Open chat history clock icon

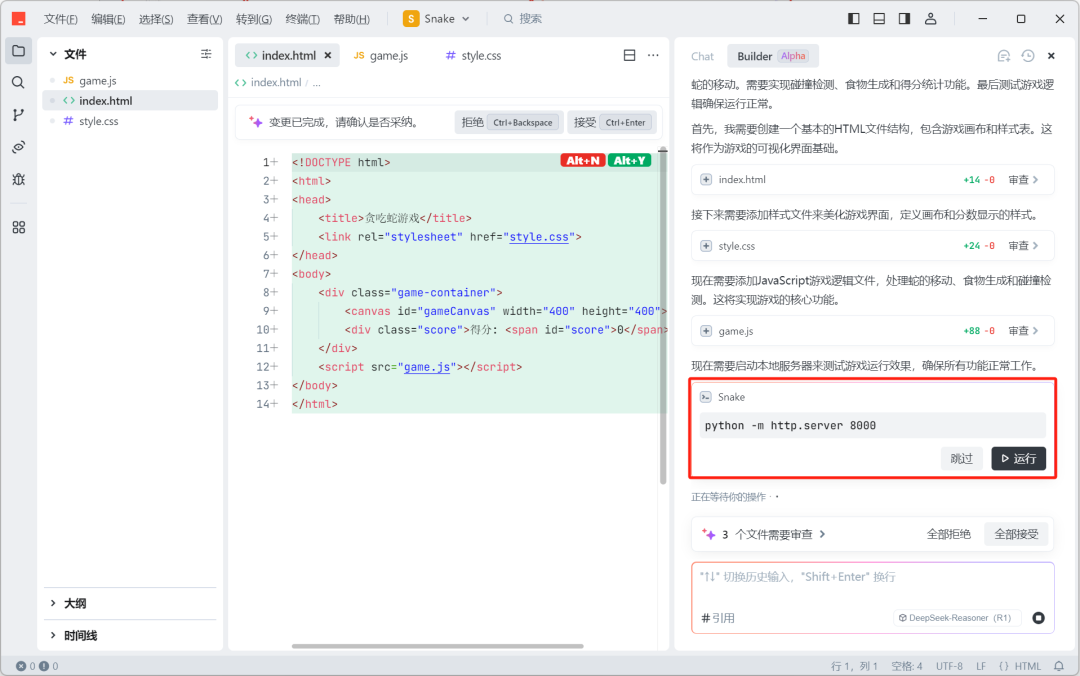1028,56
